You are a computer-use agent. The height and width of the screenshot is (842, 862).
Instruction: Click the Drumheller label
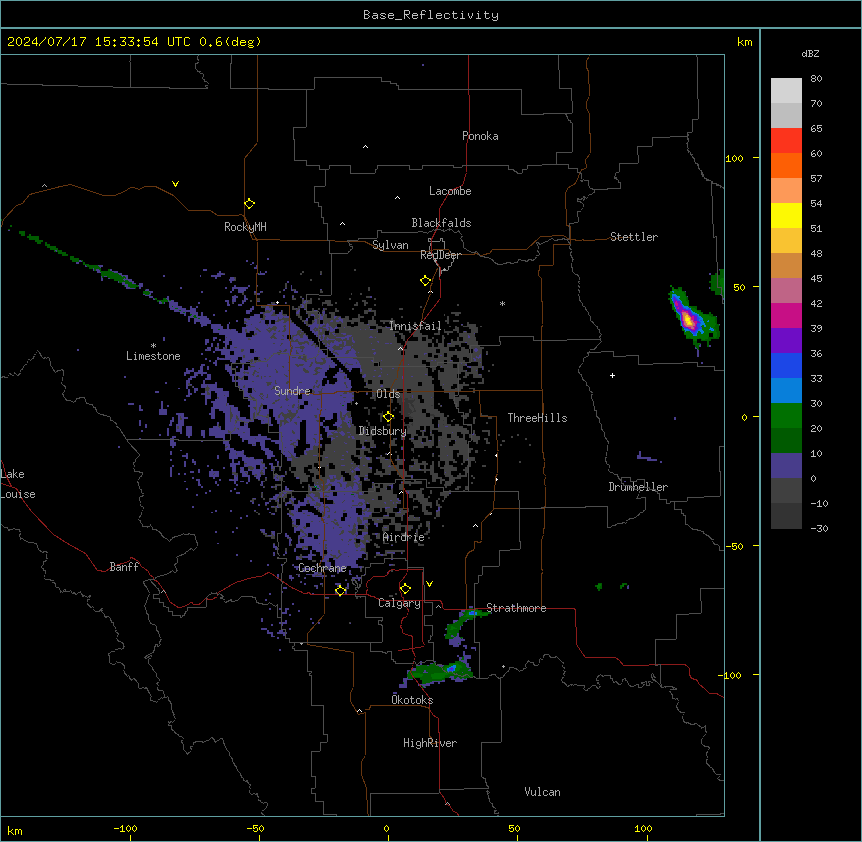coord(638,487)
